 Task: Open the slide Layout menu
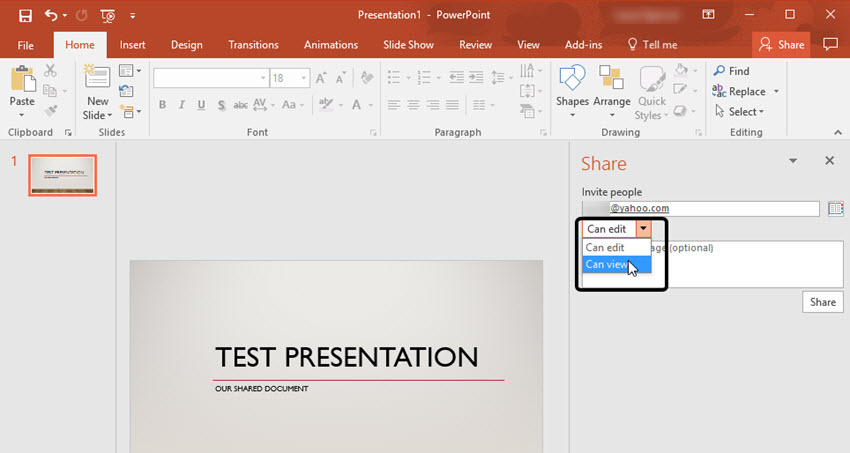(130, 70)
